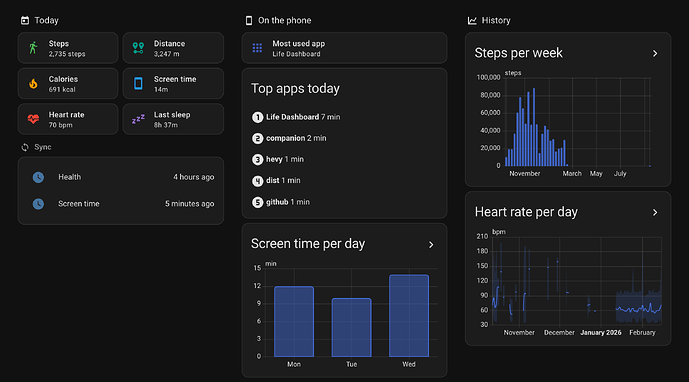Viewport: 689px width, 382px height.
Task: Click 'github 1 min' entry
Action: (x=288, y=202)
